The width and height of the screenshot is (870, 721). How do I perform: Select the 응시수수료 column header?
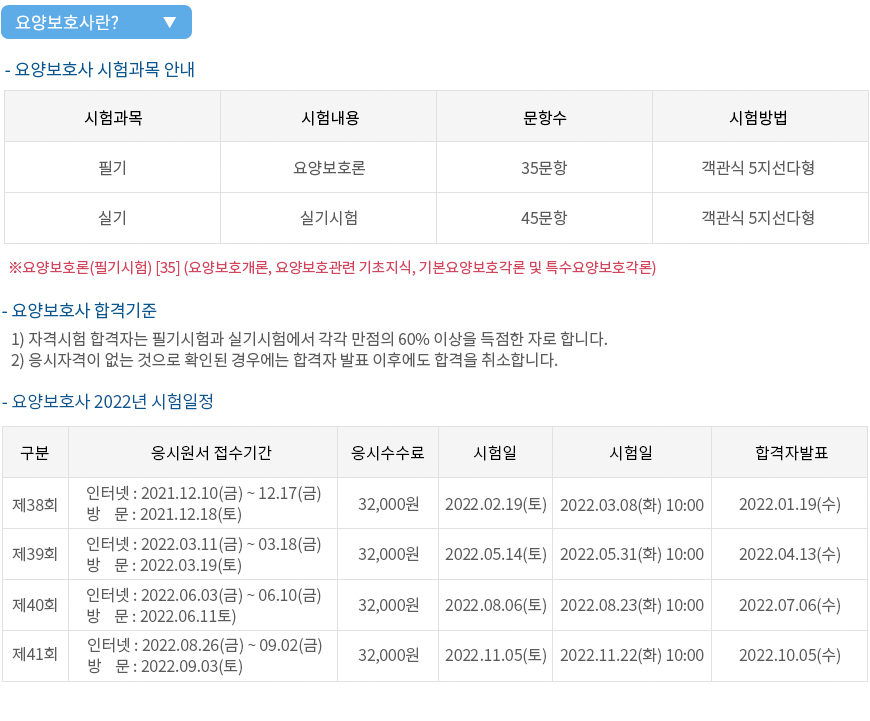pos(388,452)
